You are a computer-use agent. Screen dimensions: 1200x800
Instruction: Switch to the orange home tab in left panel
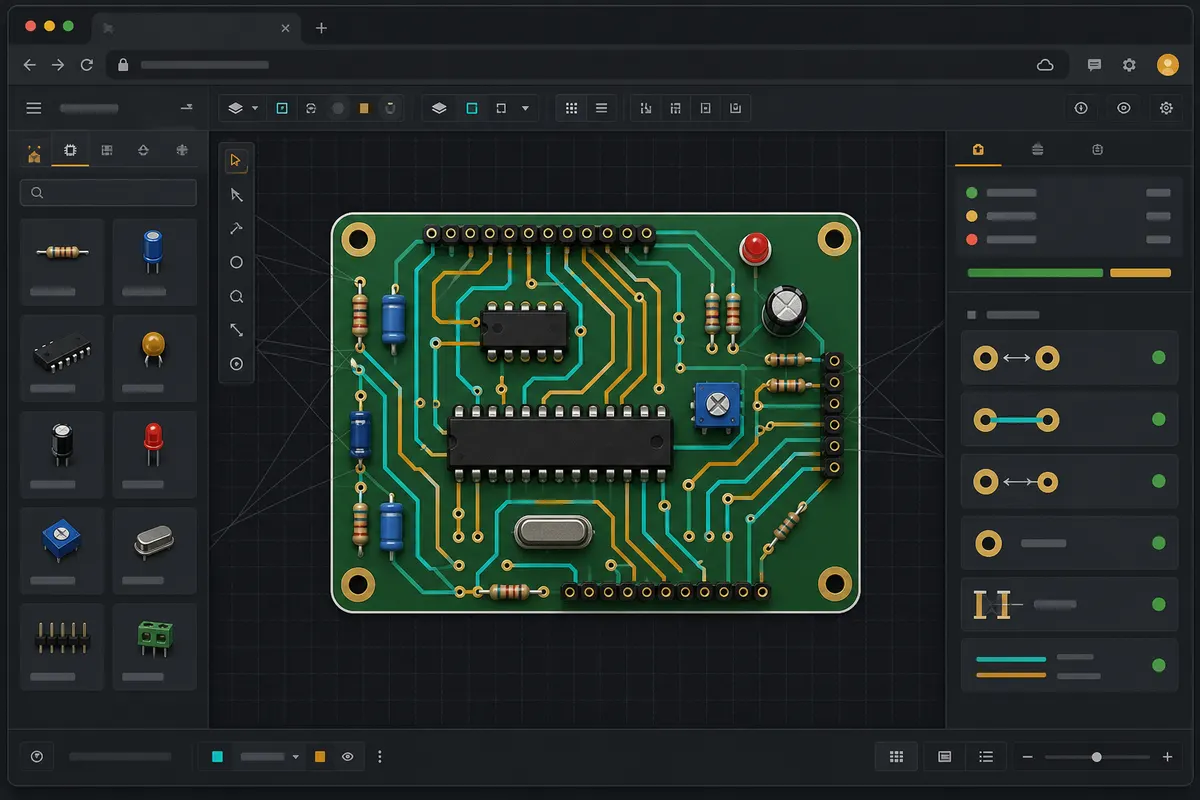coord(35,152)
